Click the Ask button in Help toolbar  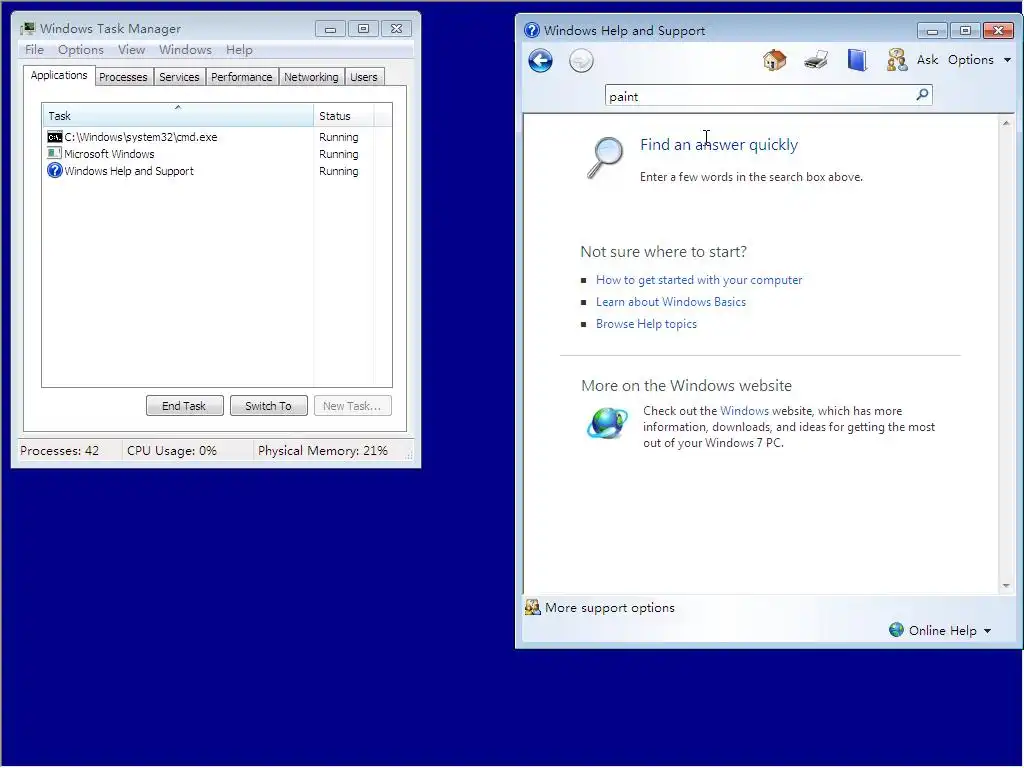(x=927, y=60)
